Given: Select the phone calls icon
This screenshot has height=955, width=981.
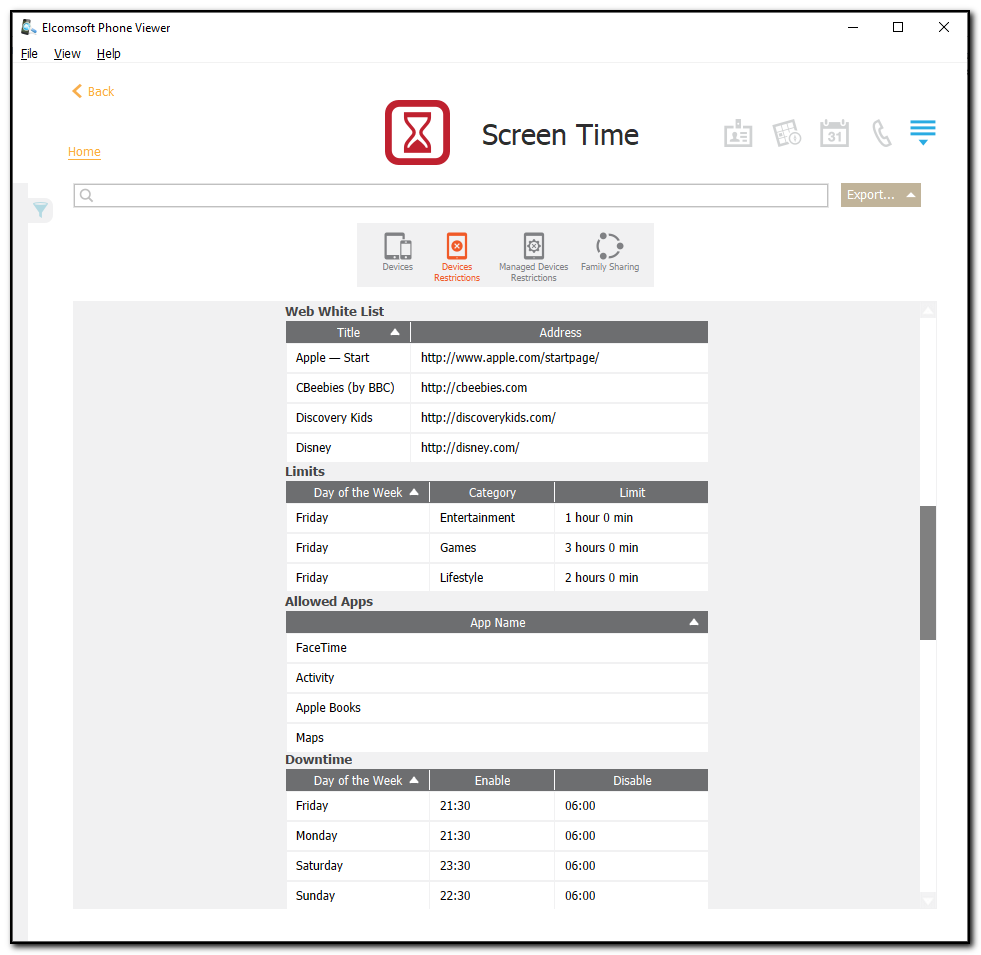Looking at the screenshot, I should tap(881, 132).
